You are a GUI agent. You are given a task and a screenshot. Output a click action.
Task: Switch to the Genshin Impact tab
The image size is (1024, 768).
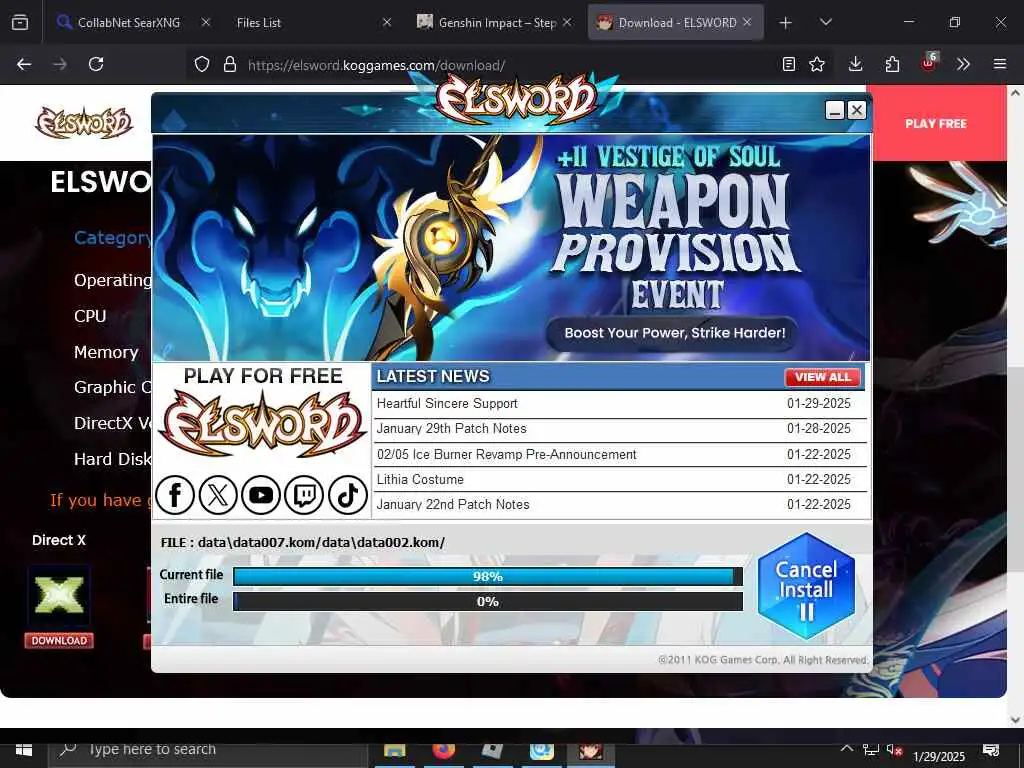click(496, 23)
